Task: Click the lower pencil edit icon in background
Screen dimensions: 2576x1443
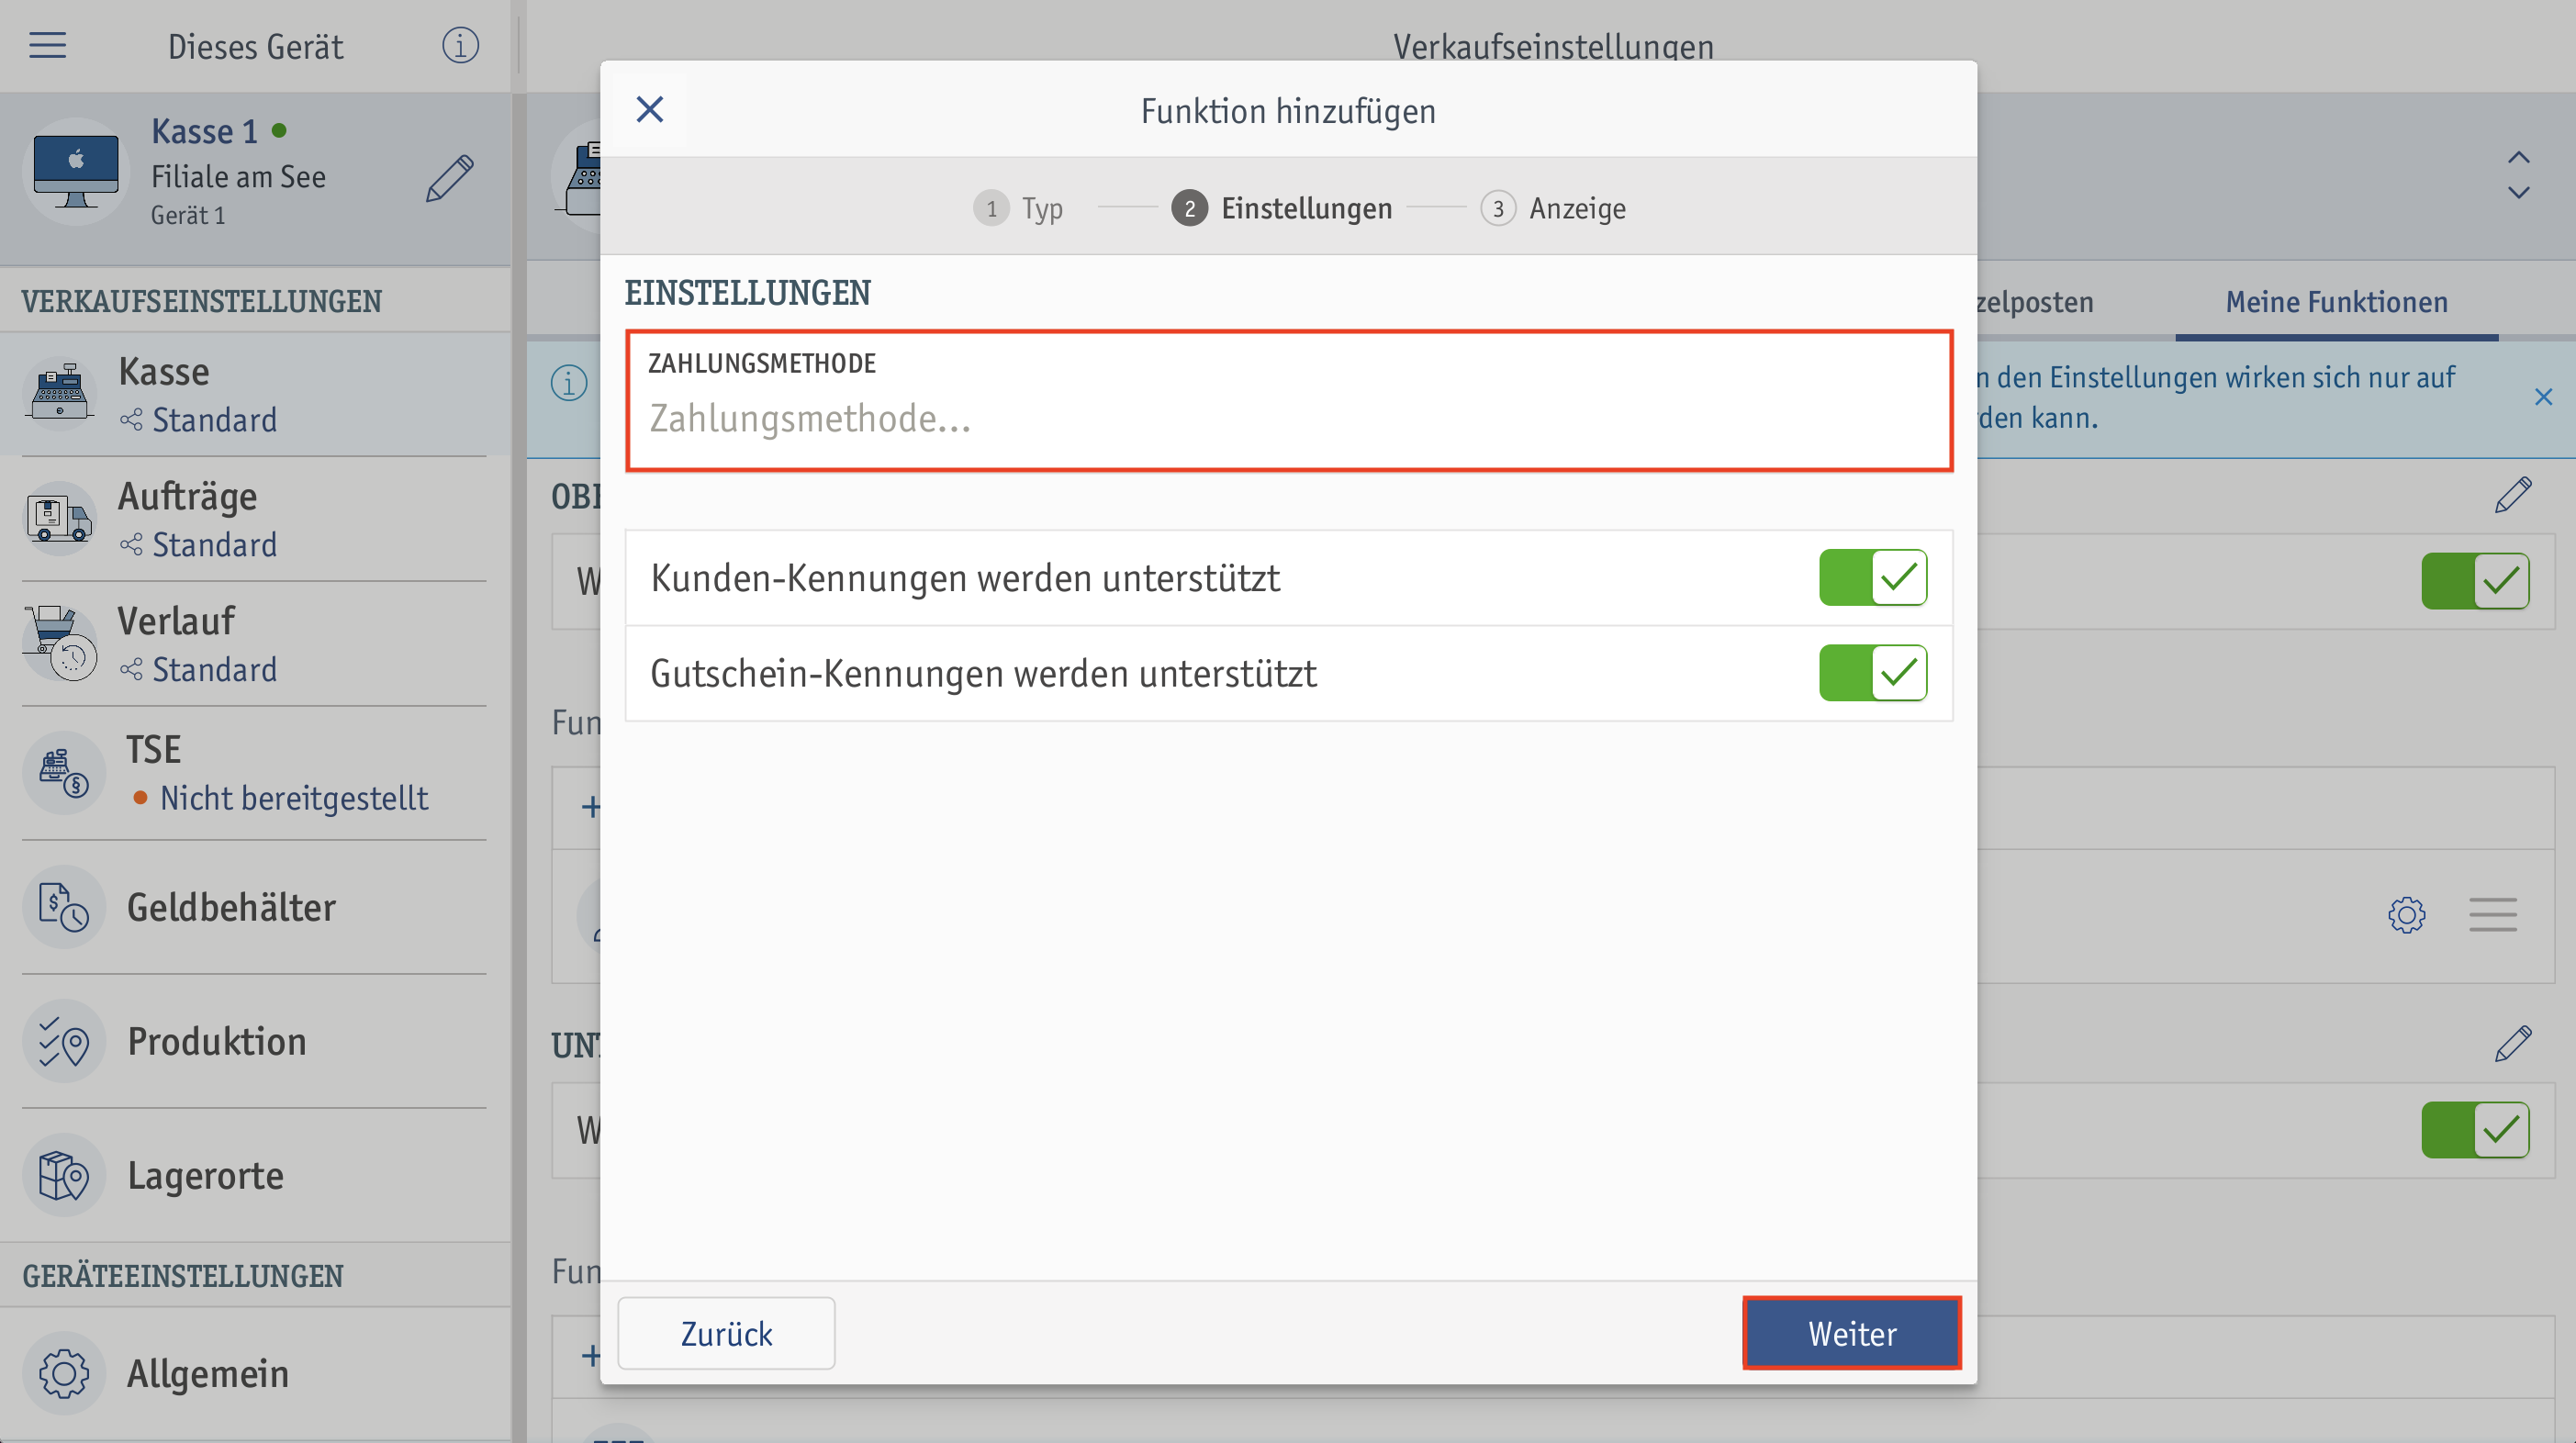Action: (x=2513, y=1044)
